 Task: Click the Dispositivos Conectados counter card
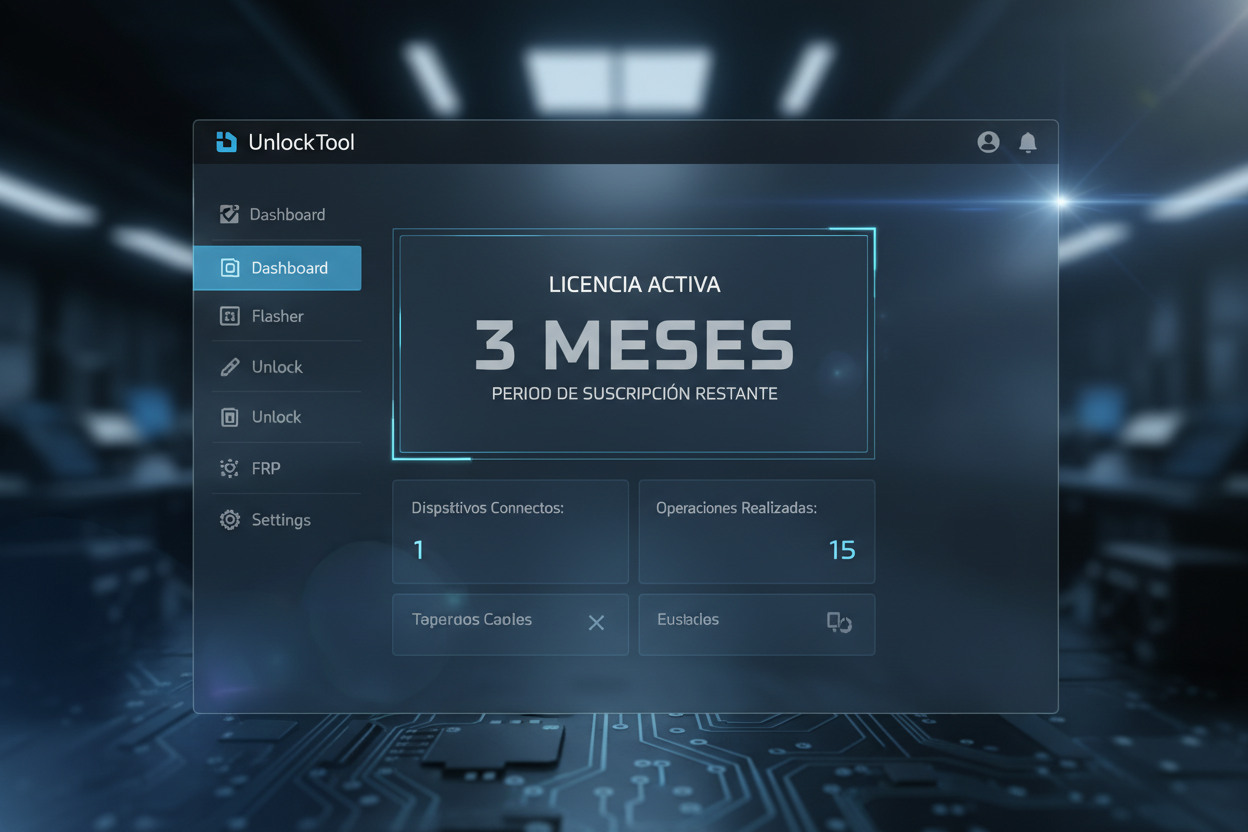(x=510, y=531)
